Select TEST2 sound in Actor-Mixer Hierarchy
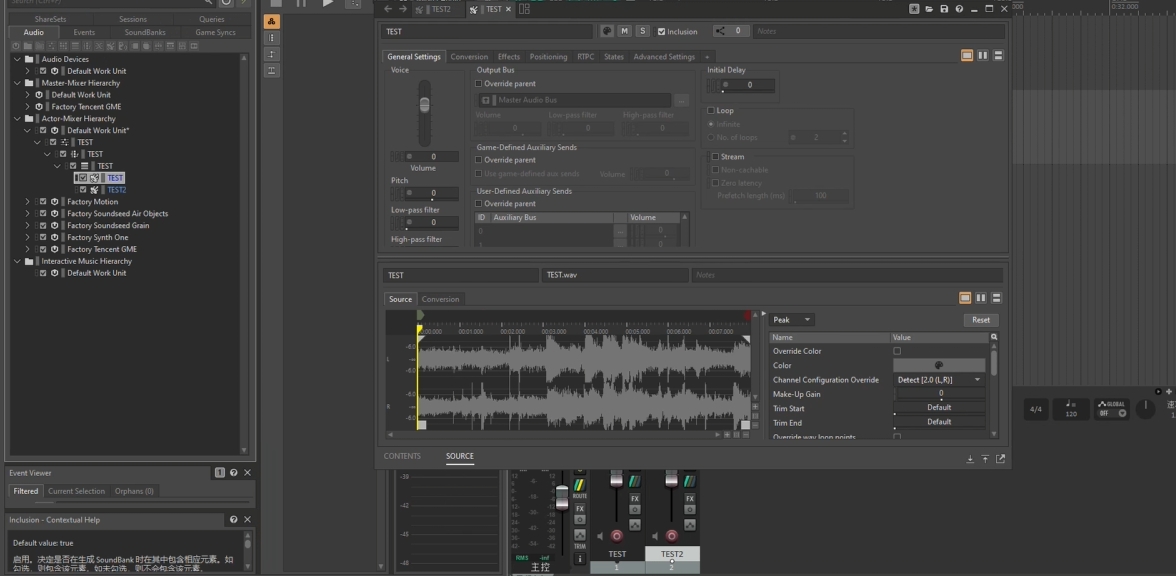Image resolution: width=1176 pixels, height=576 pixels. click(x=116, y=190)
